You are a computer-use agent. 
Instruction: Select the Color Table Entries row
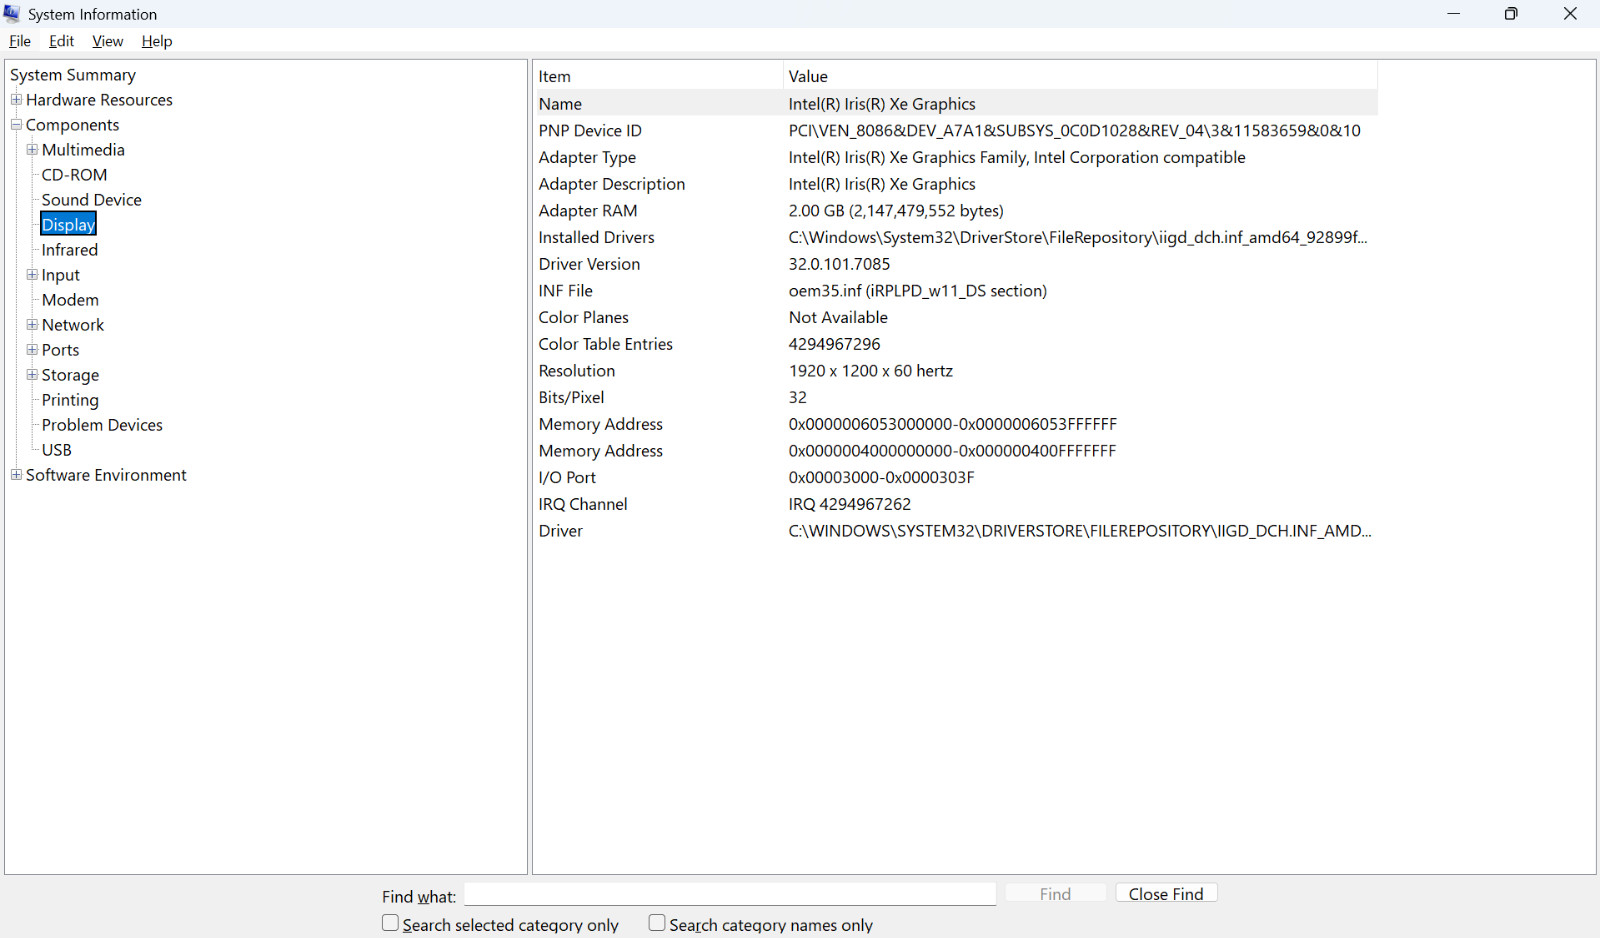(x=957, y=344)
